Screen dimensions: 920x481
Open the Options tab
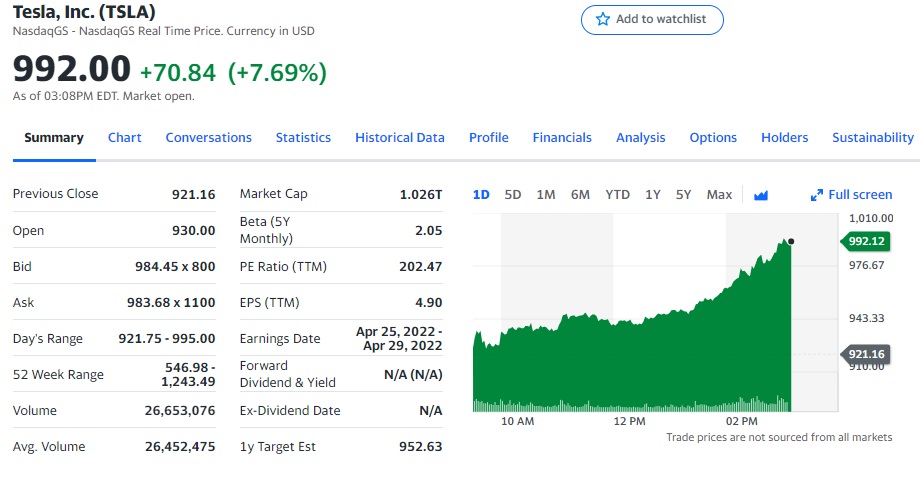point(713,137)
